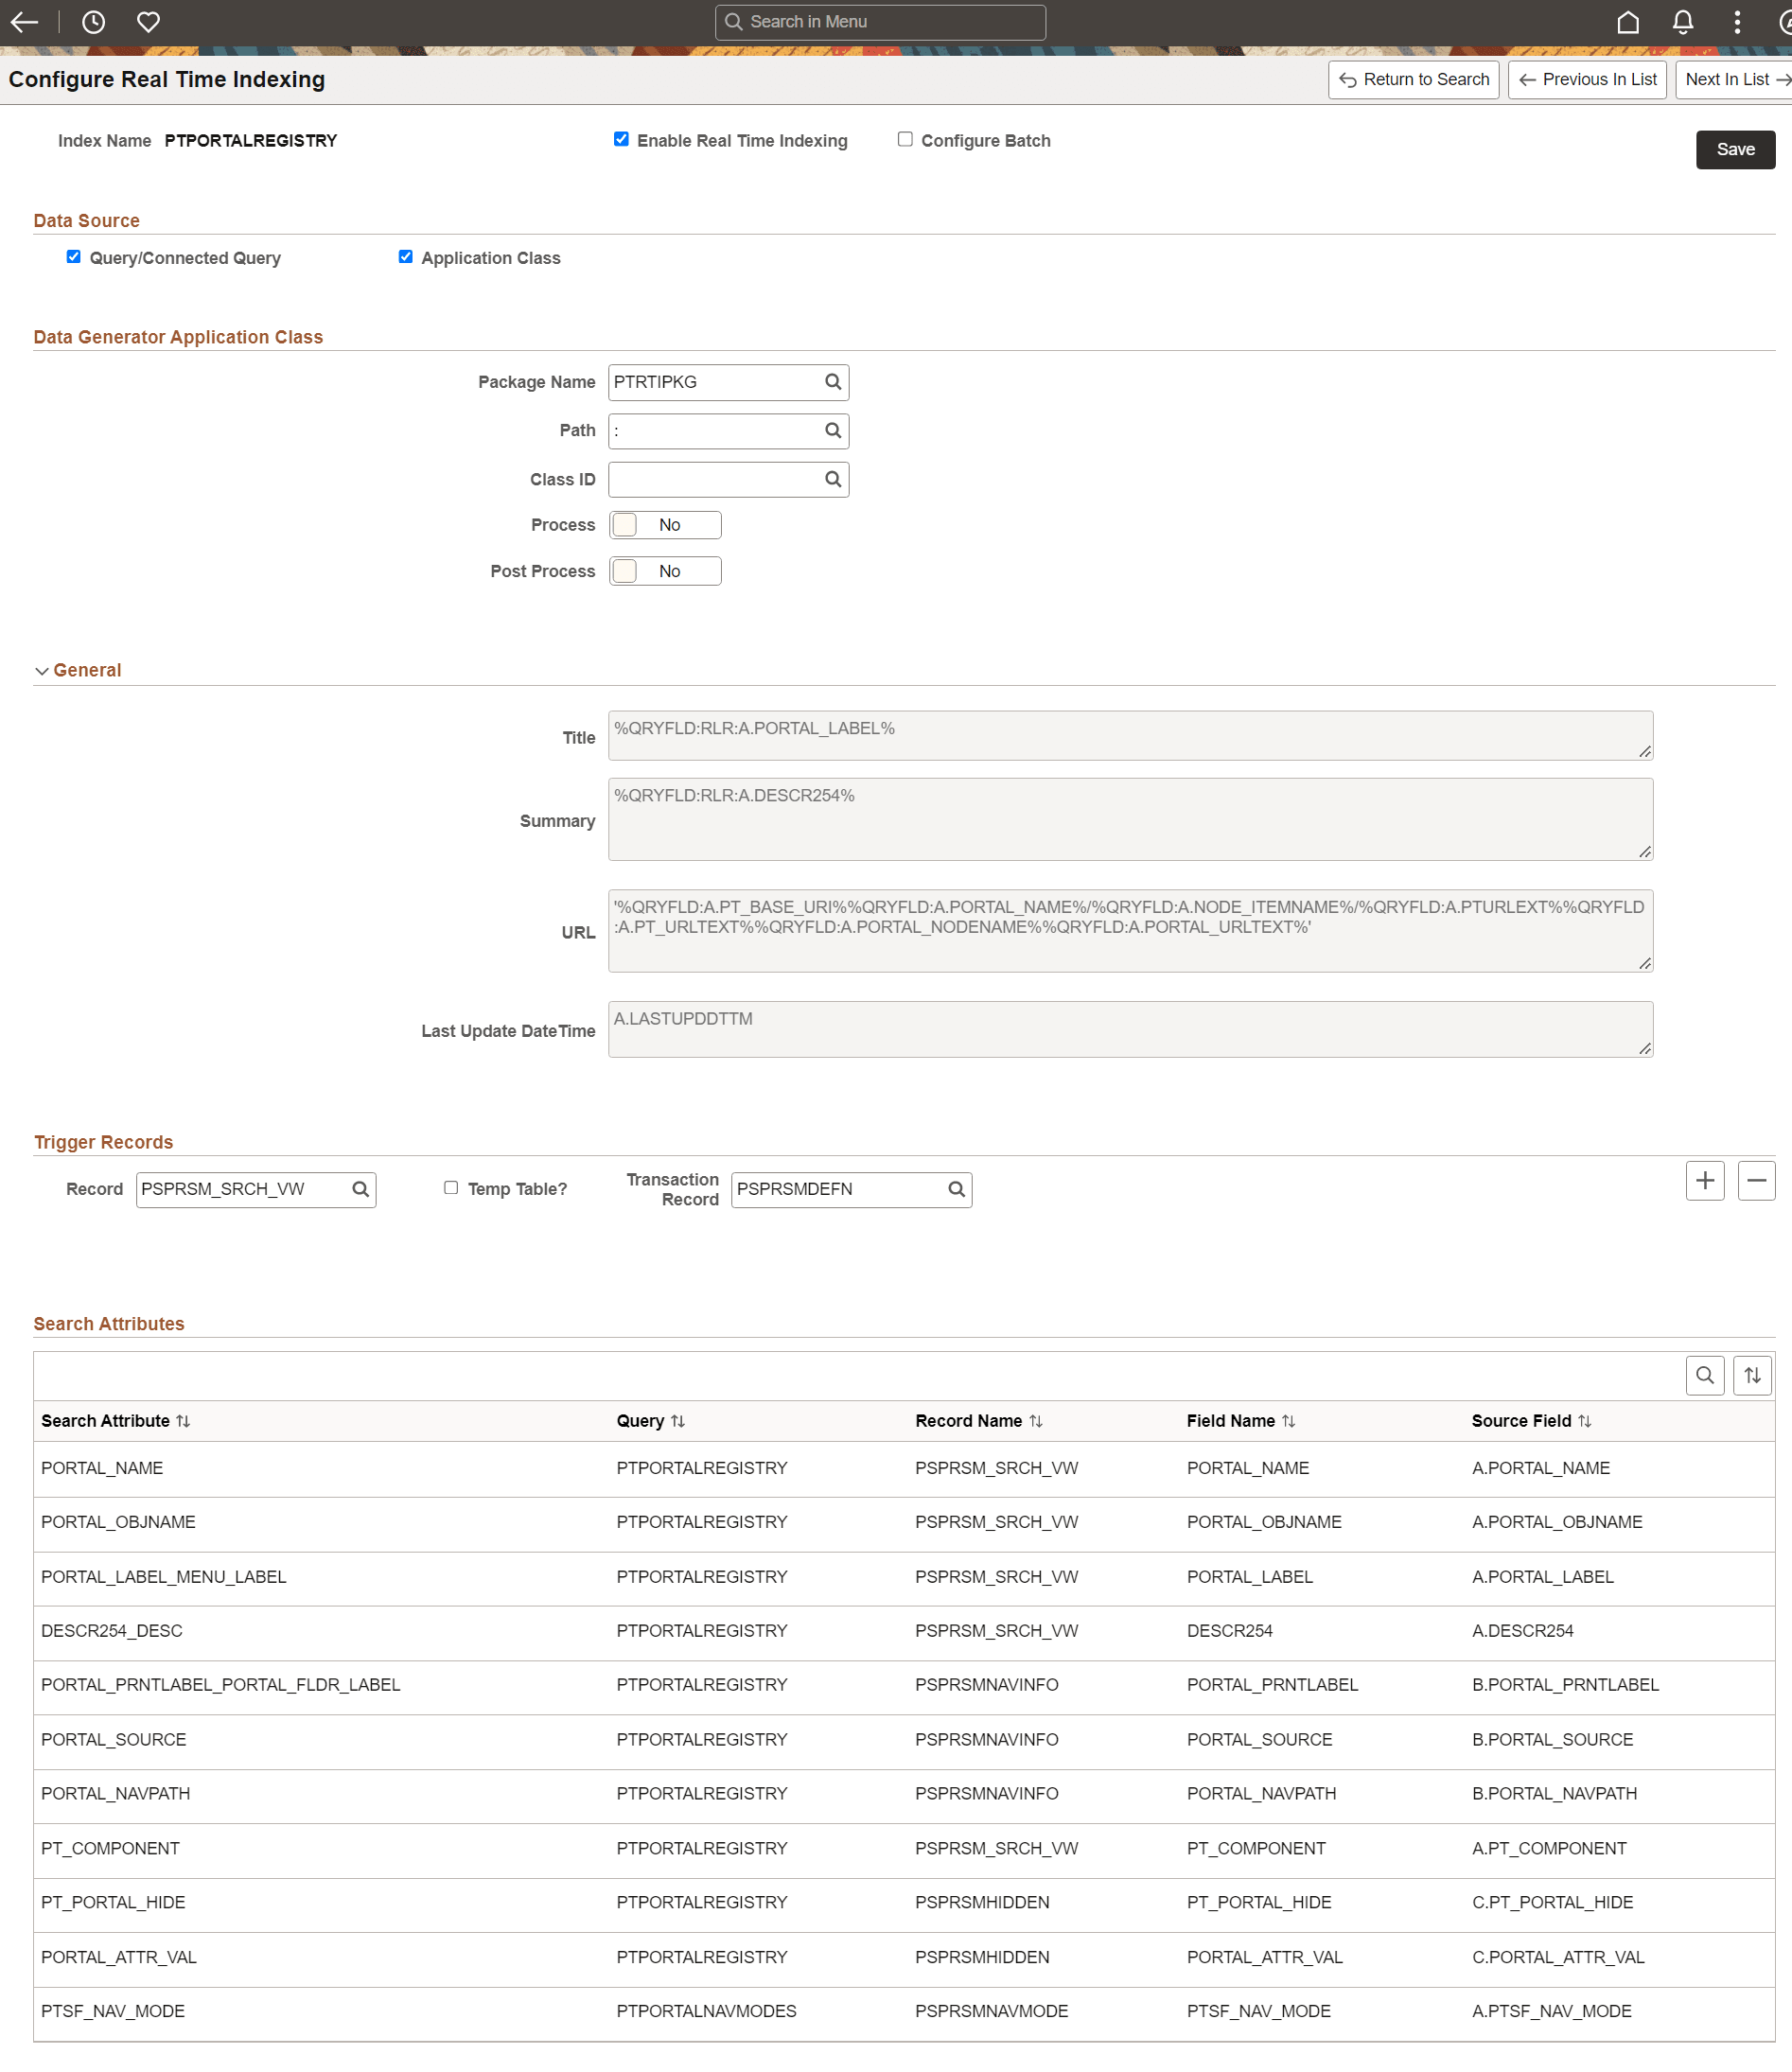Open the Class ID lookup icon
The width and height of the screenshot is (1792, 2072).
pyautogui.click(x=833, y=479)
